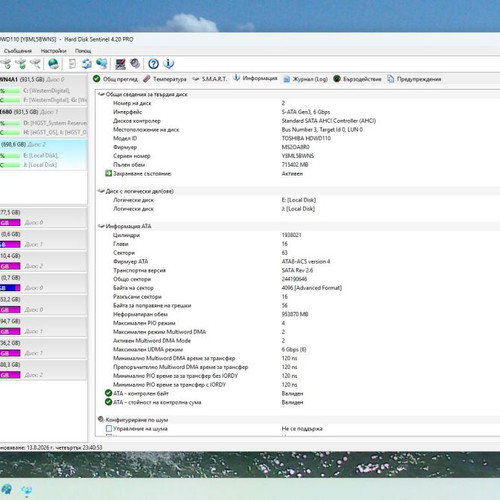Select the 0,7 GB blue-magenta usage bar

coord(10,288)
